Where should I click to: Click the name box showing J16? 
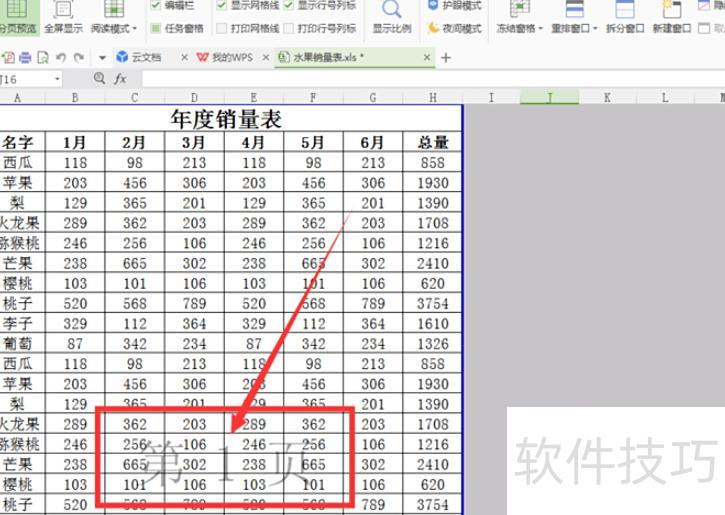[x=25, y=79]
